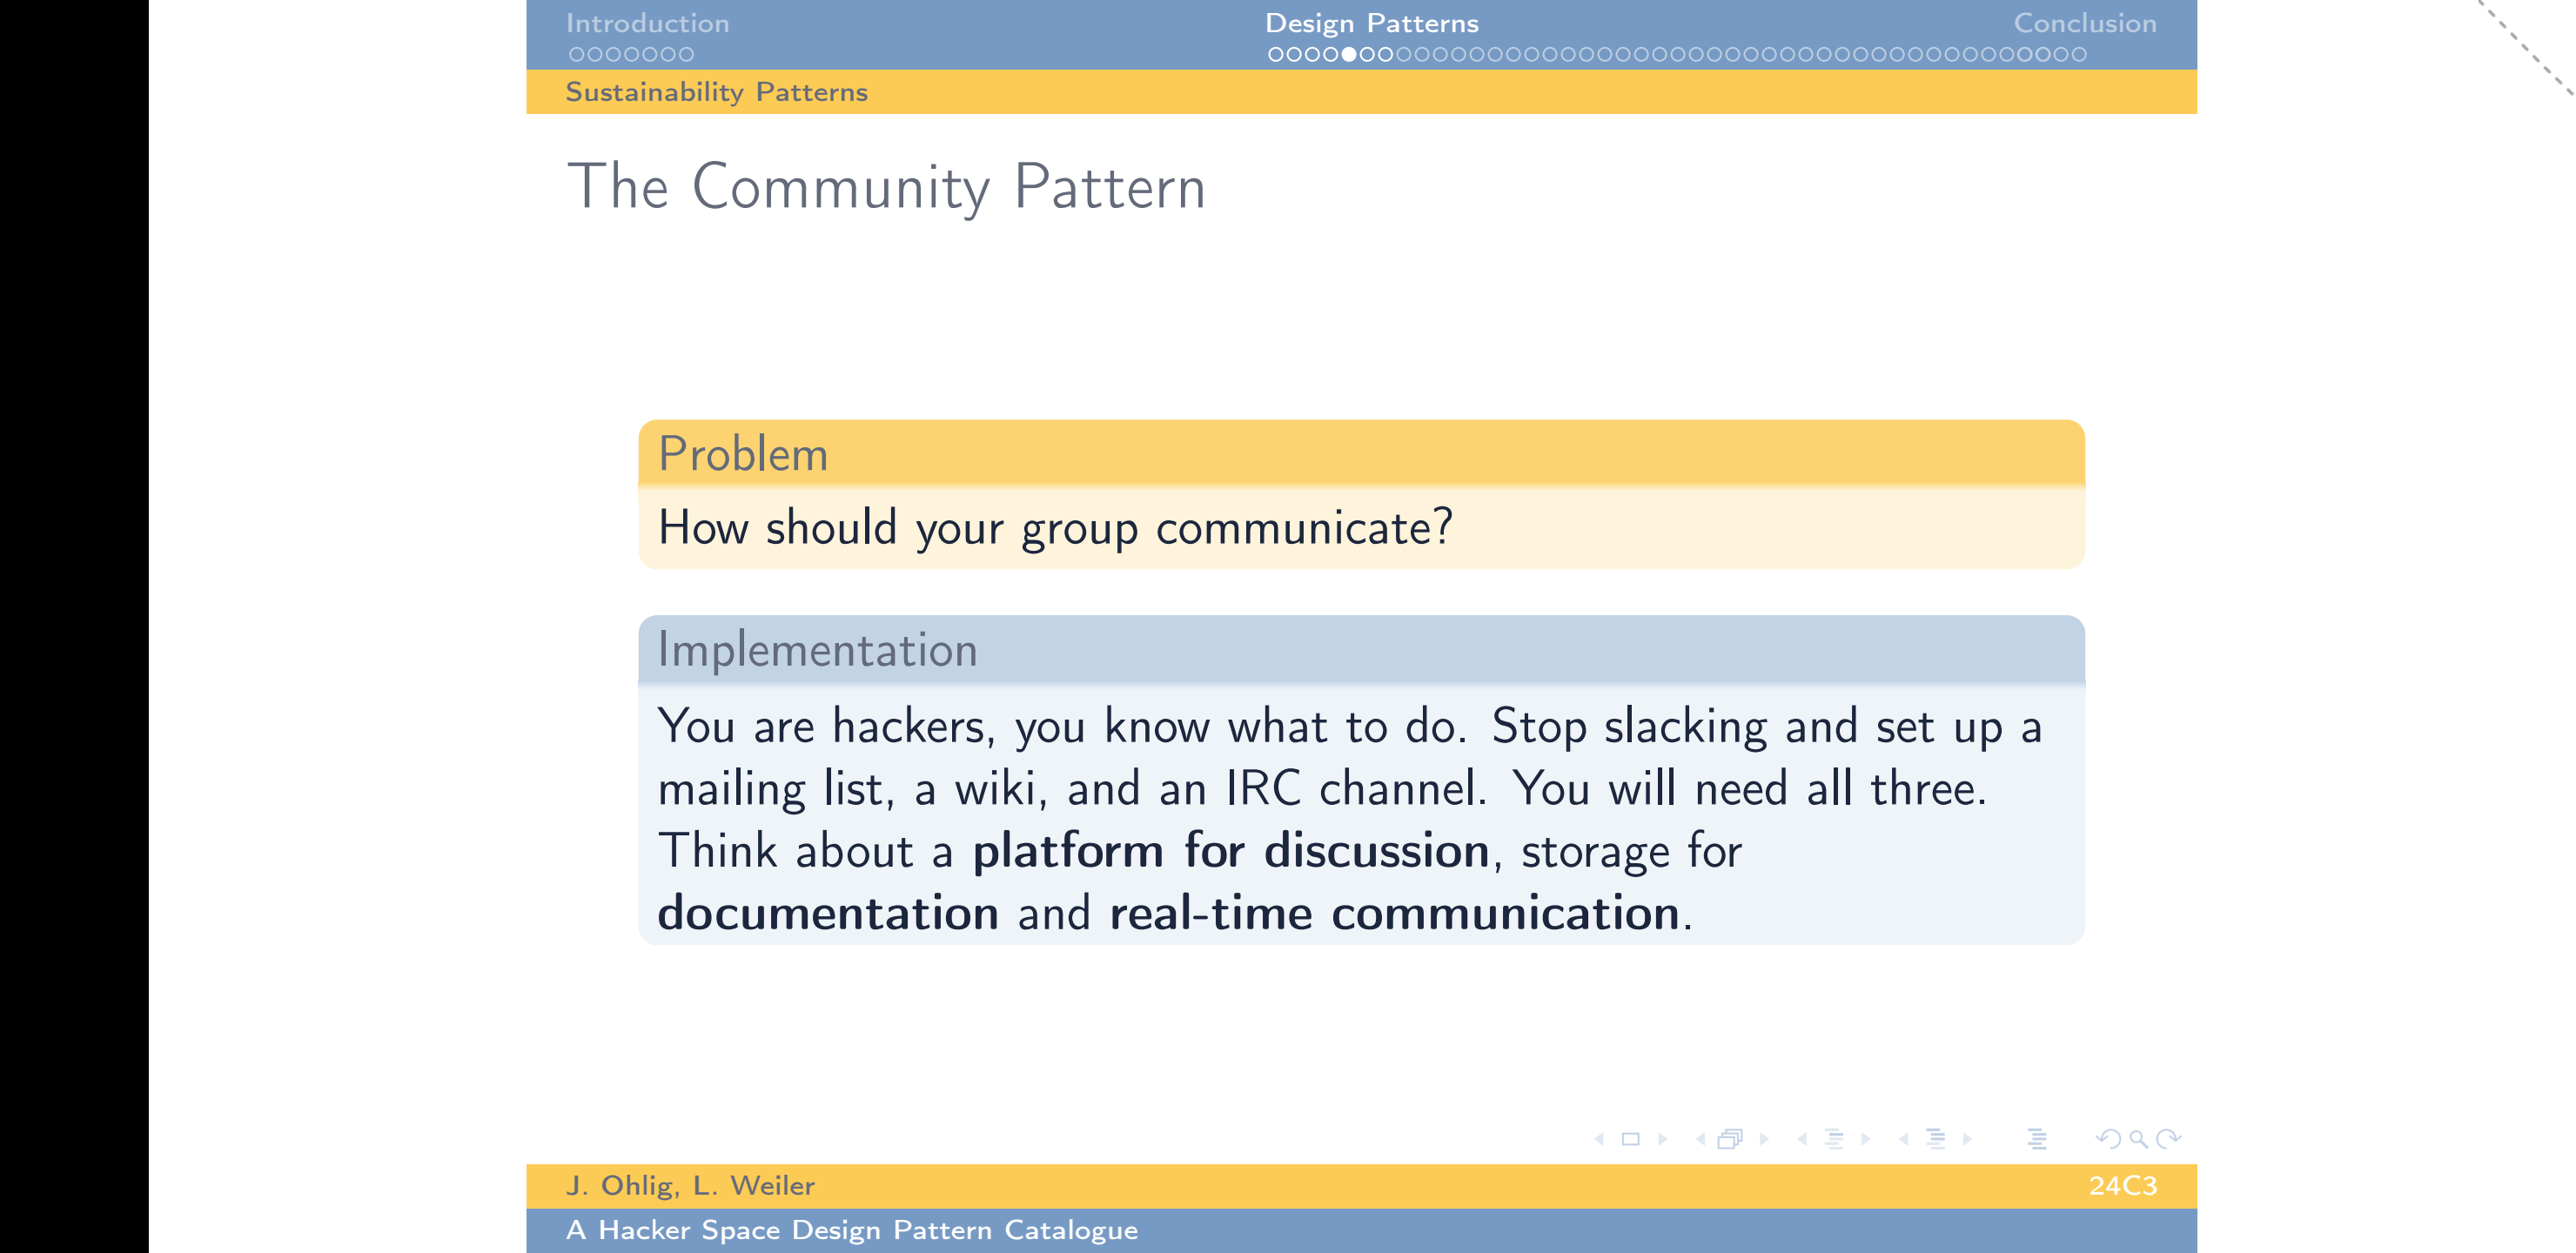Jump to the Introduction section in the header

click(x=647, y=23)
